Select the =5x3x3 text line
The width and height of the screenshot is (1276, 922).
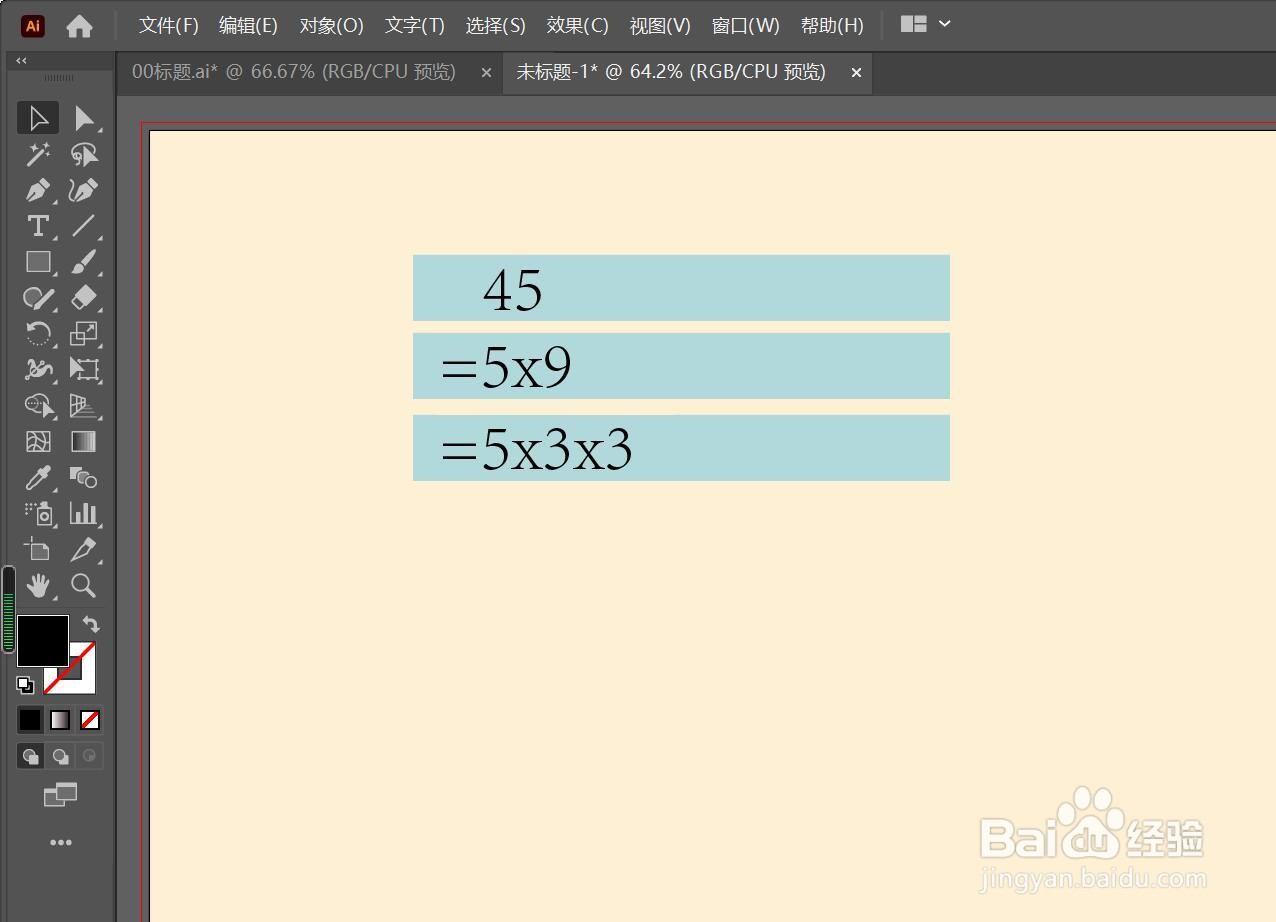[x=537, y=450]
